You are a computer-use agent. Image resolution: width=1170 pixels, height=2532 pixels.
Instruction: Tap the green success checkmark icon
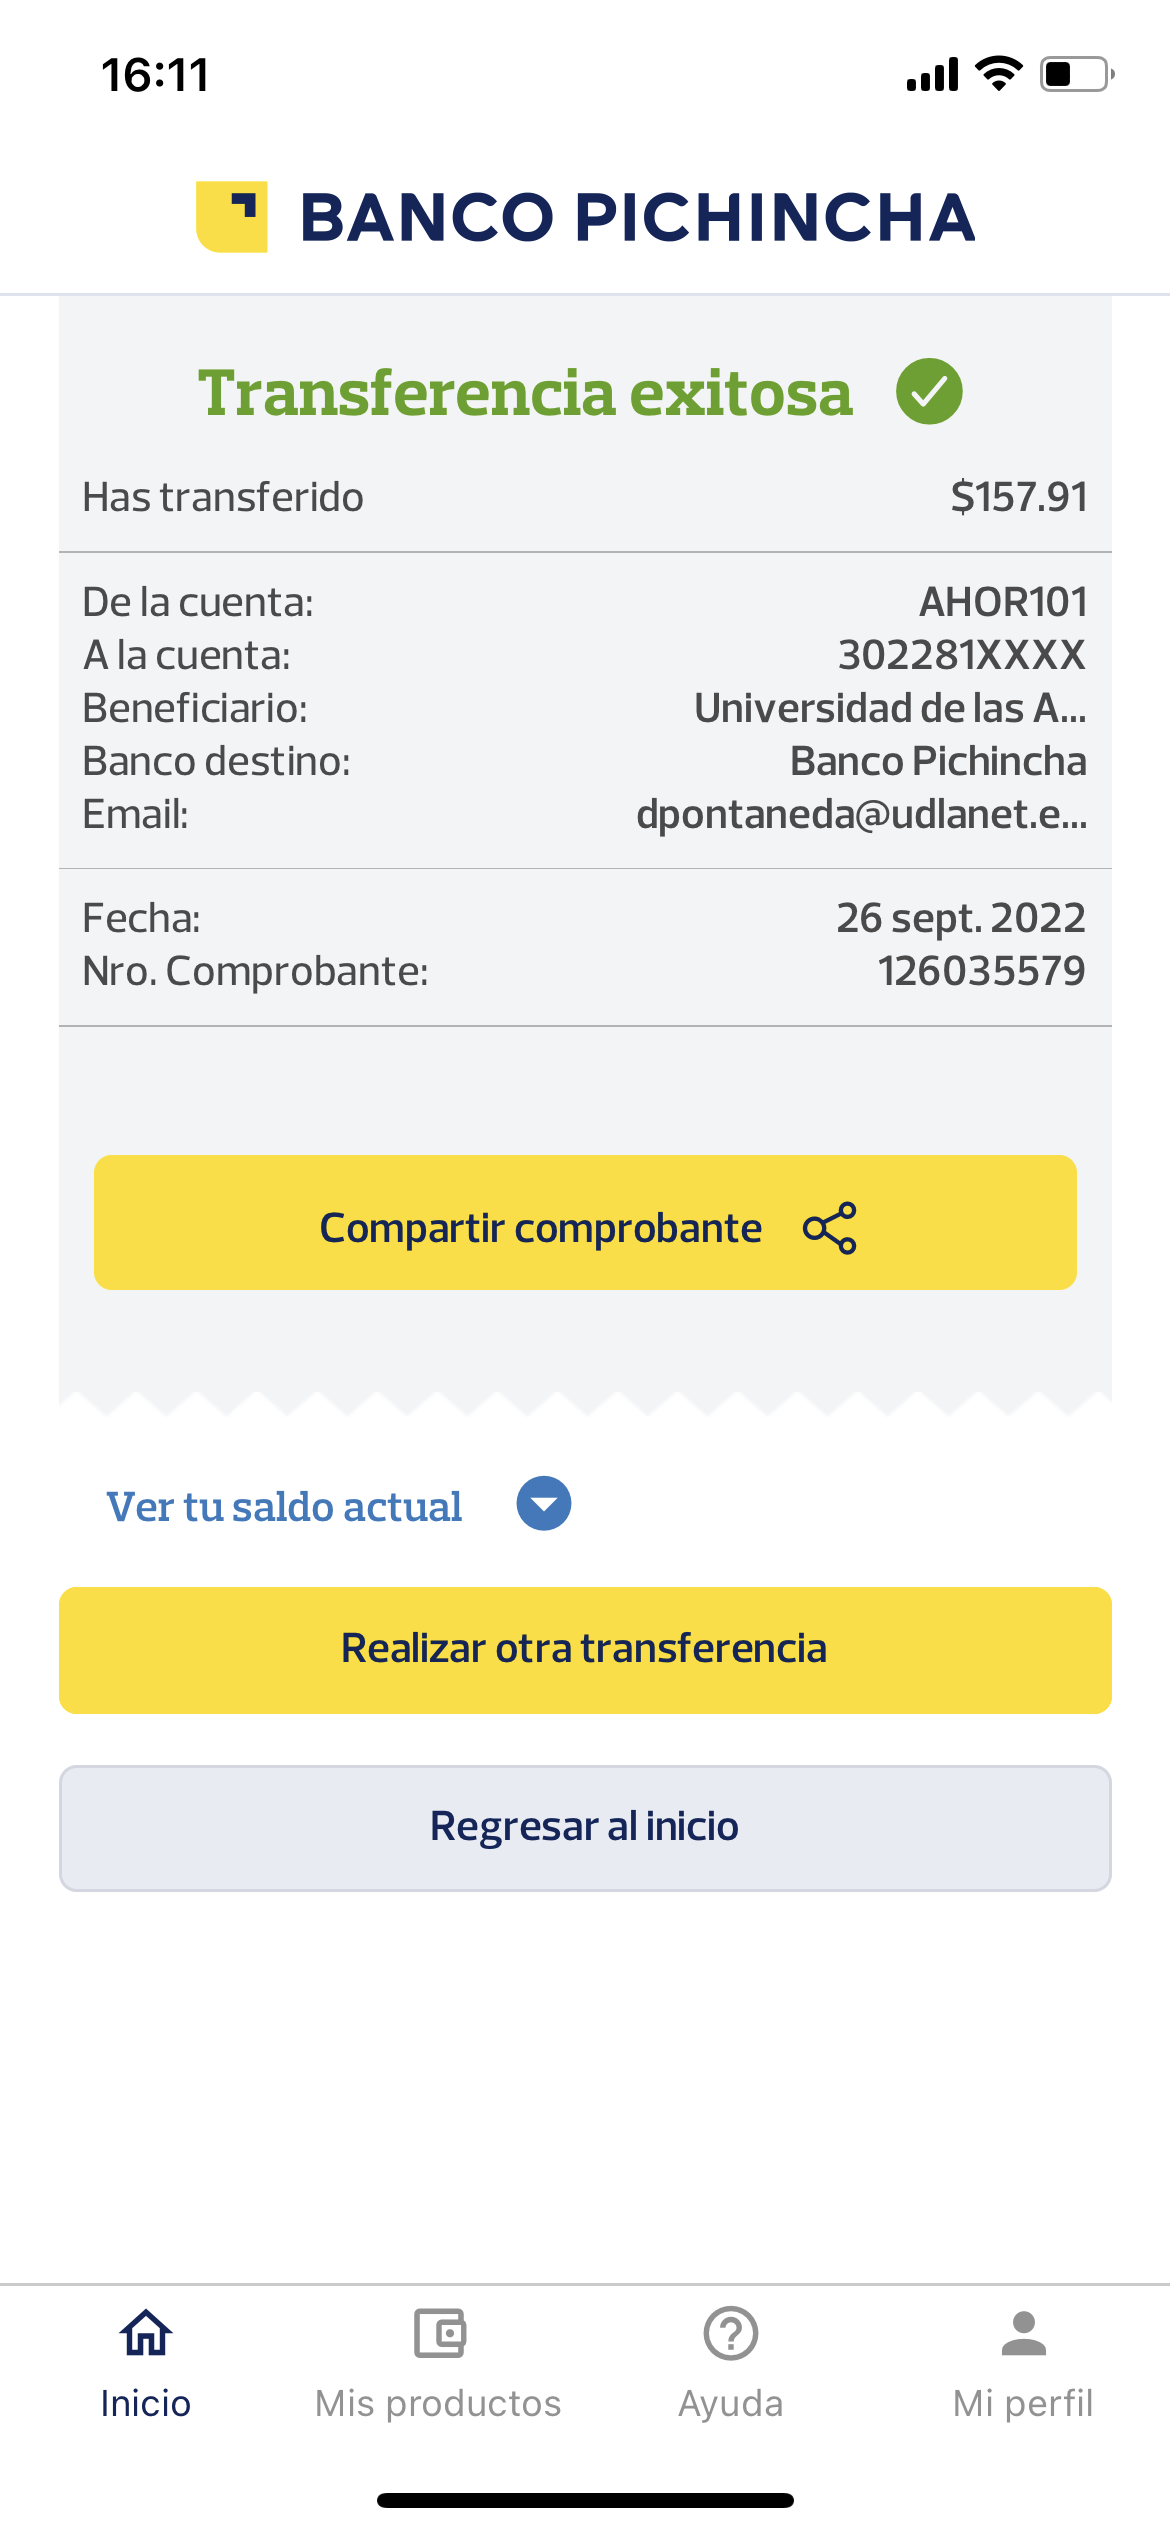(x=929, y=392)
